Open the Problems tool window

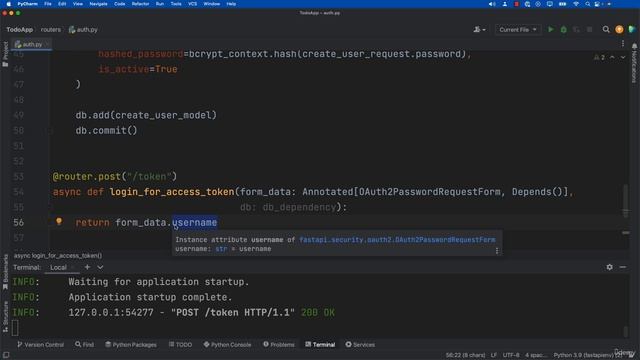pyautogui.click(x=279, y=345)
